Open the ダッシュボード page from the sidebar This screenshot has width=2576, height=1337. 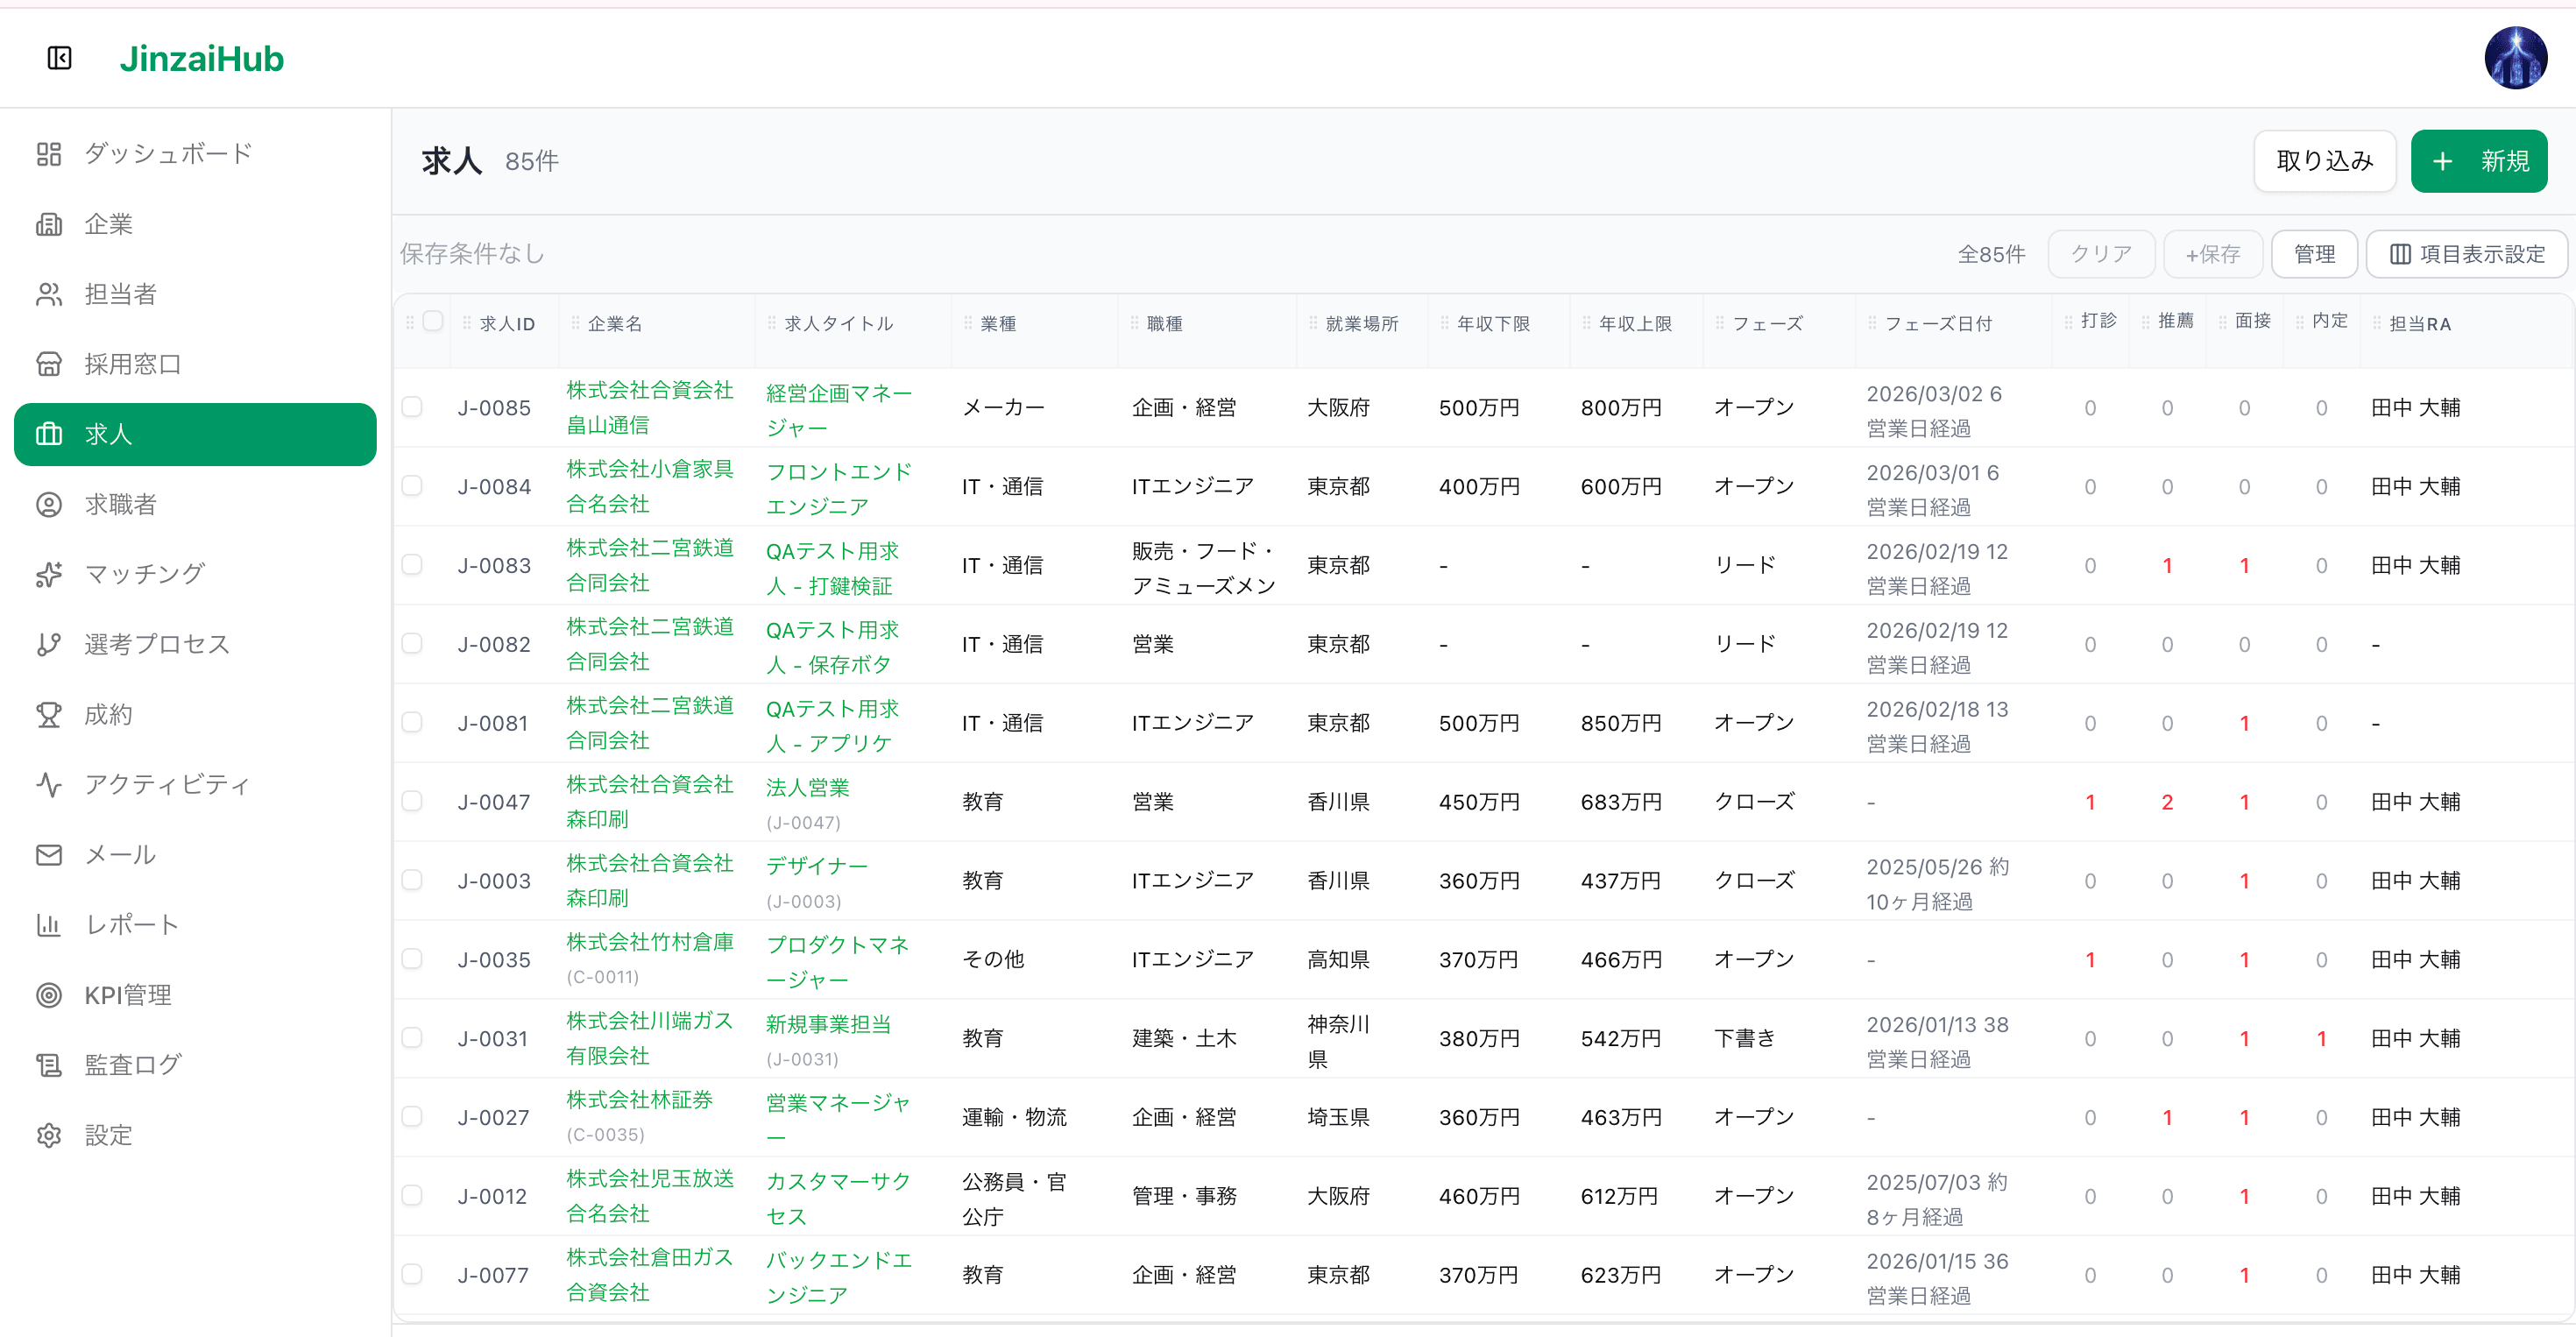tap(165, 153)
